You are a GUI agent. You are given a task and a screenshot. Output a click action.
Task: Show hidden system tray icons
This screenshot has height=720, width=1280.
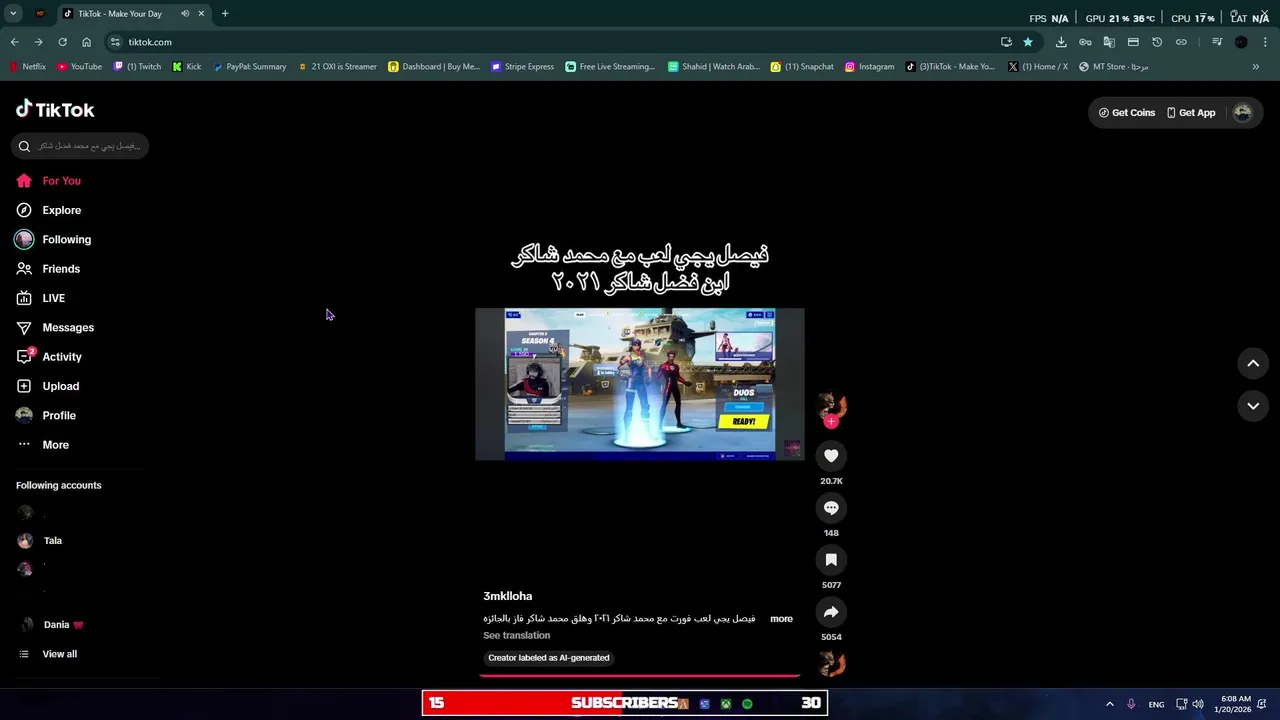[x=1109, y=704]
